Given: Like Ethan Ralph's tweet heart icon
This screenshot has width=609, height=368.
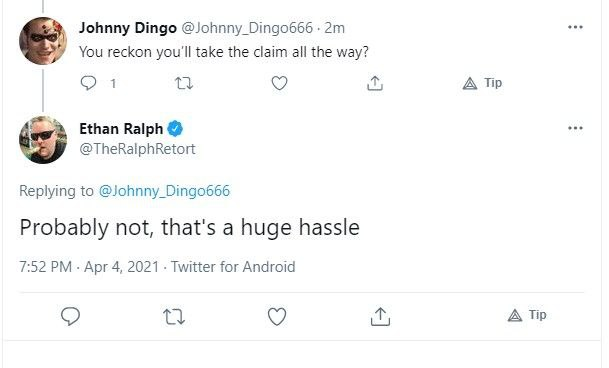Looking at the screenshot, I should 277,317.
